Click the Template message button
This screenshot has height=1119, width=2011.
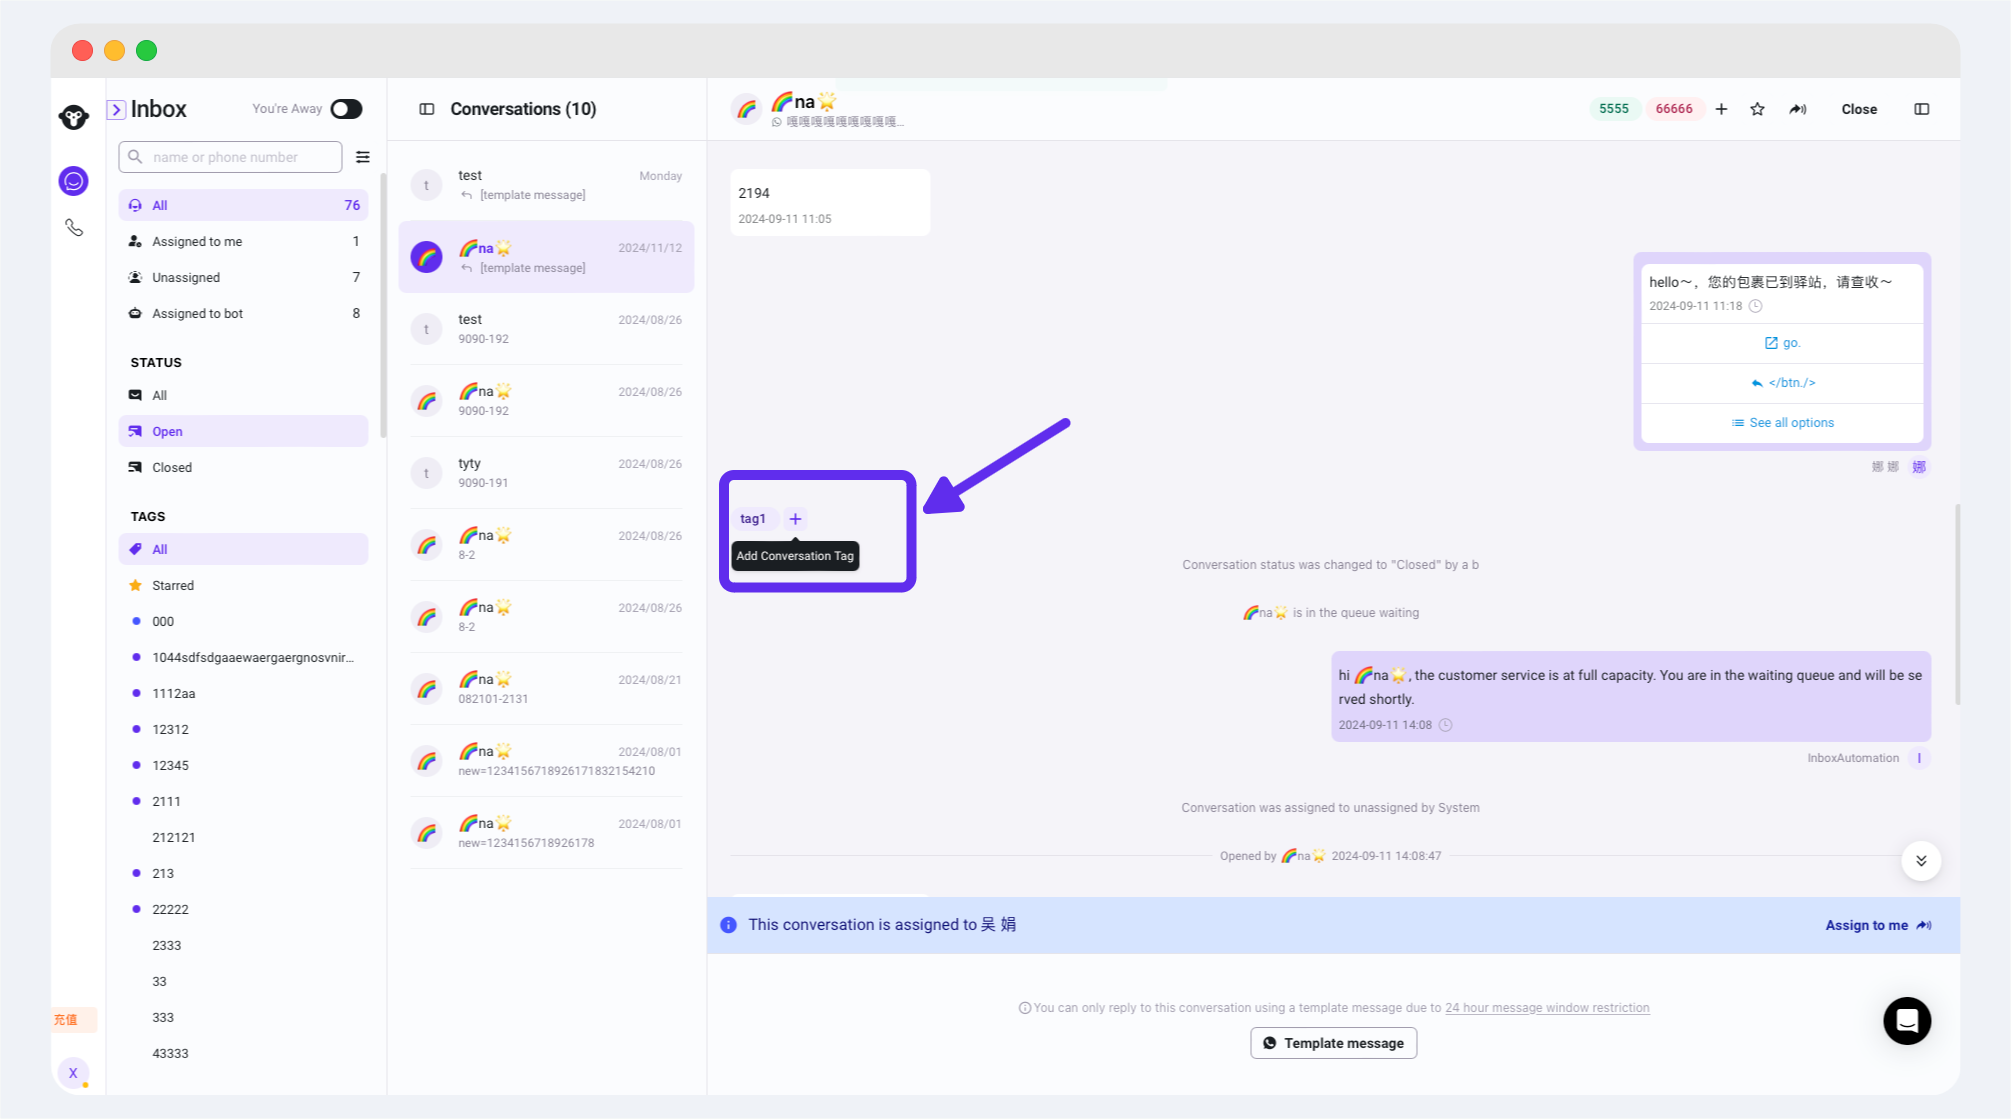tap(1333, 1043)
